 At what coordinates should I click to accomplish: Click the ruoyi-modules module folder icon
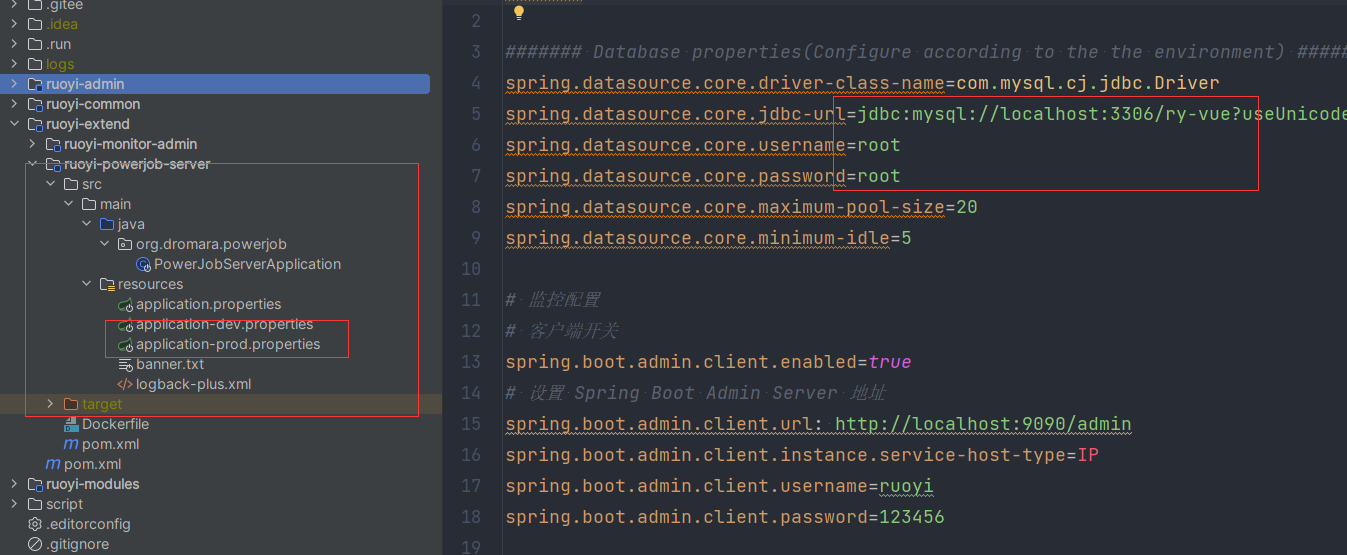coord(35,484)
